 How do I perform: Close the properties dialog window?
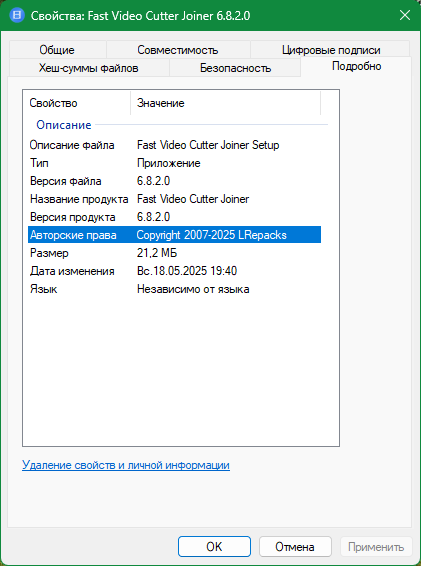(405, 16)
